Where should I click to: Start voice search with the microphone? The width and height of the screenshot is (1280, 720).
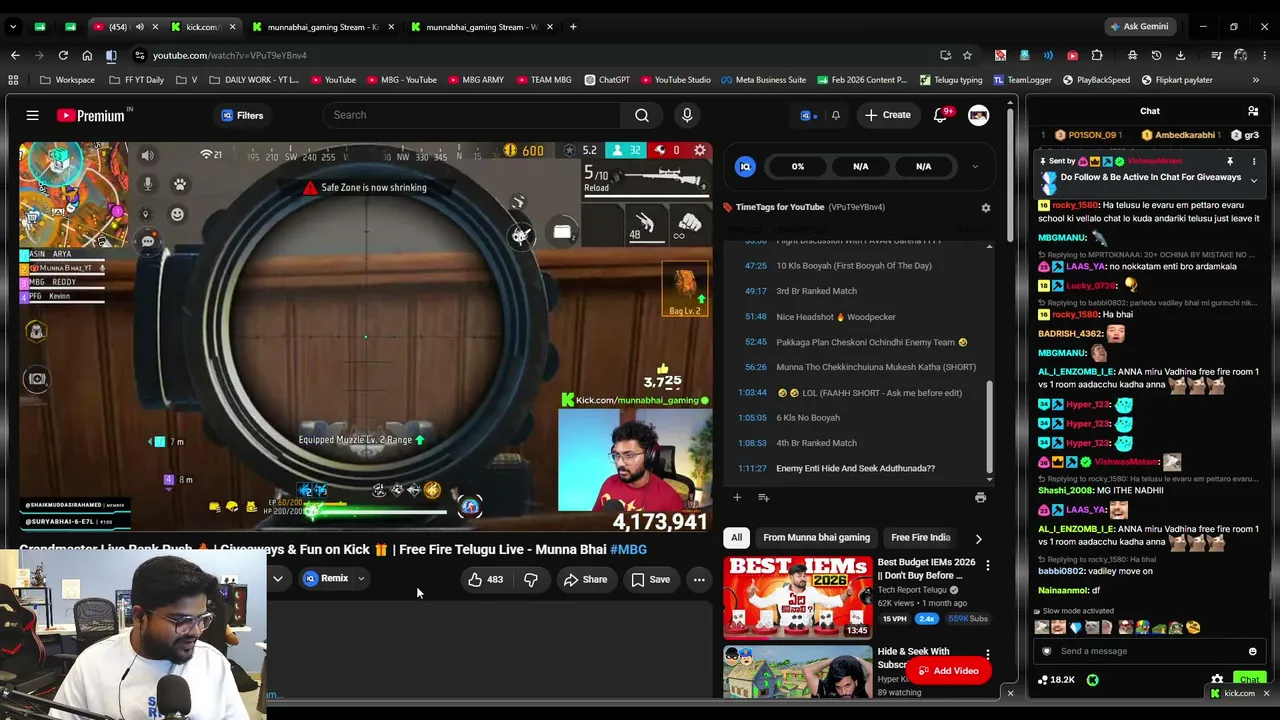(687, 115)
